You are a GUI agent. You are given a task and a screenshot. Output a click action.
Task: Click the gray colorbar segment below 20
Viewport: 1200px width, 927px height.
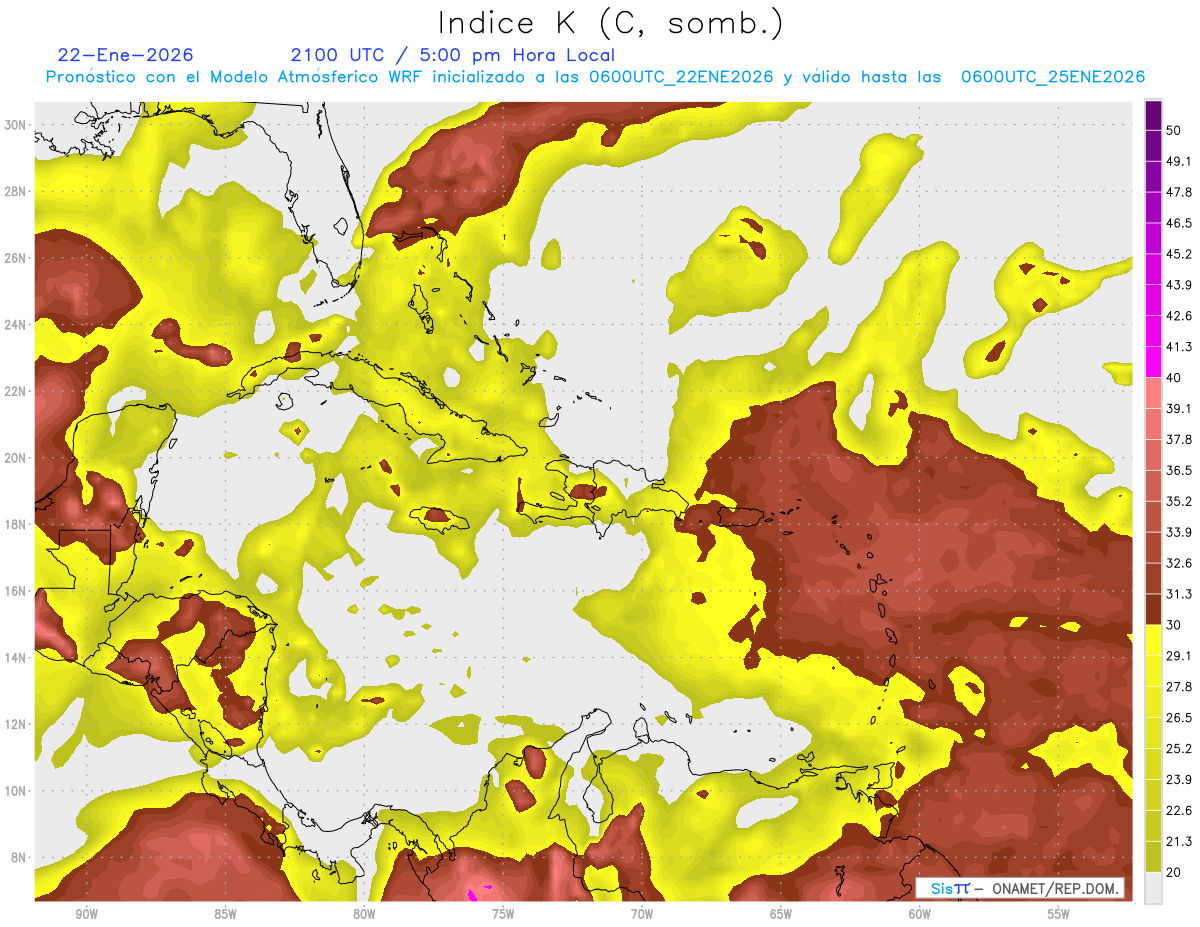(1153, 888)
